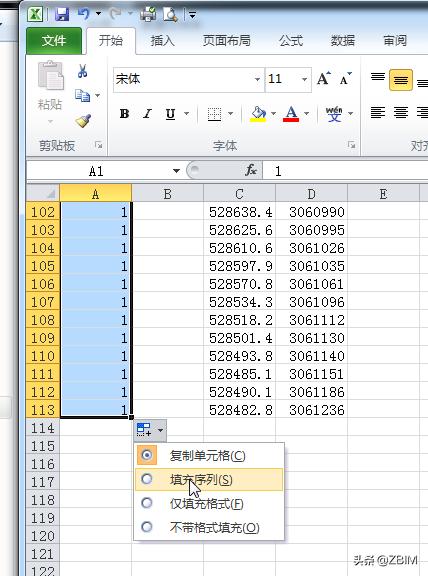The width and height of the screenshot is (428, 576).
Task: Open the 审阅 tab
Action: (x=395, y=40)
